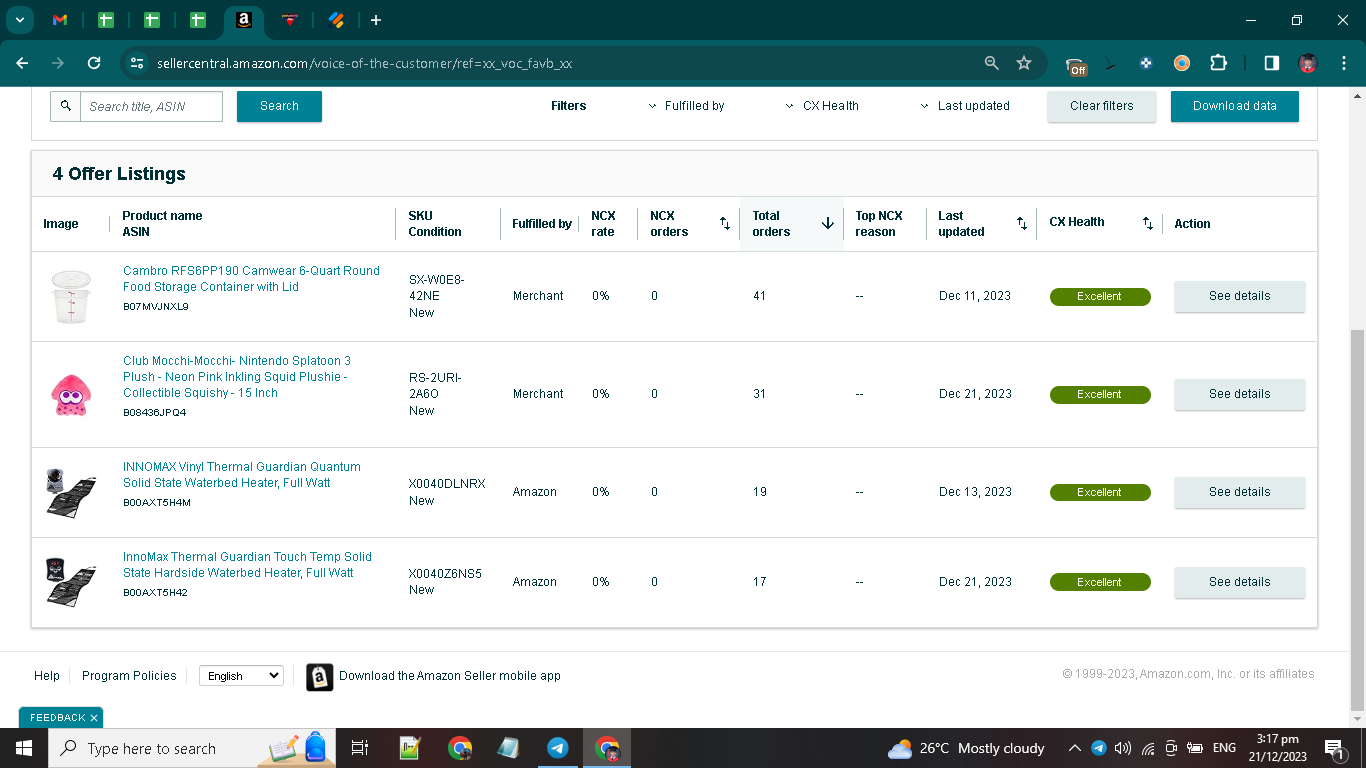Open the Windows notification center
The width and height of the screenshot is (1366, 768).
coord(1334,748)
